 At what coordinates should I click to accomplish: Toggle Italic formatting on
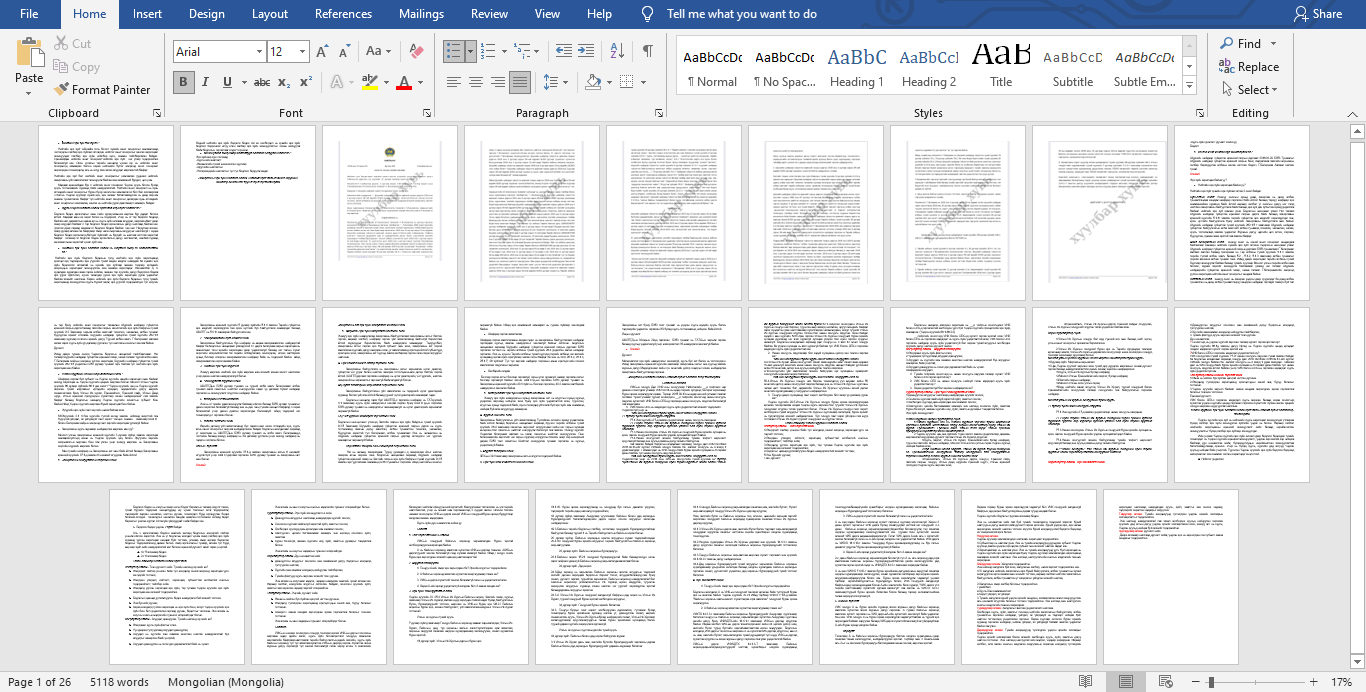click(206, 82)
